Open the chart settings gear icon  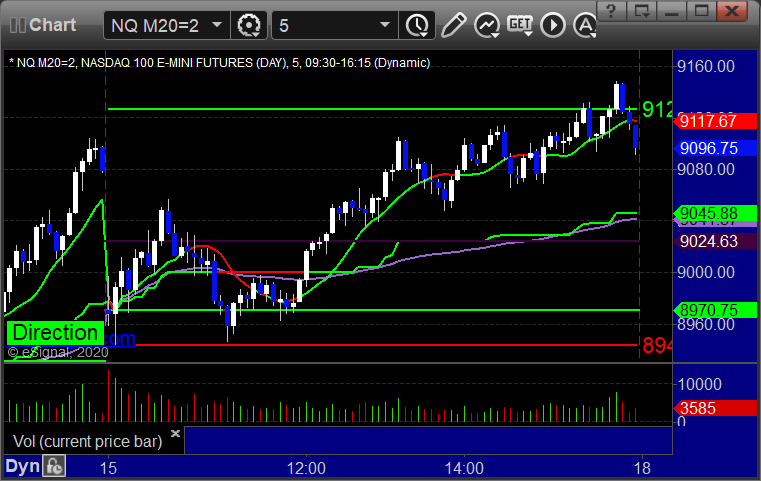coord(248,25)
